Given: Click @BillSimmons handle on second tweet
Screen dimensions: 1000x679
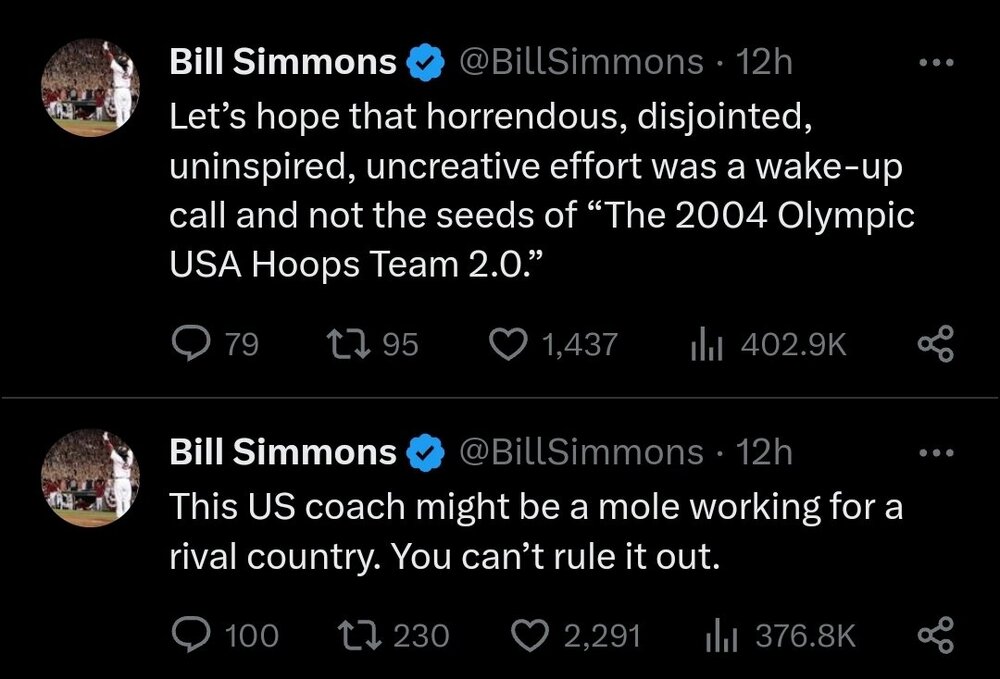Looking at the screenshot, I should coord(580,453).
